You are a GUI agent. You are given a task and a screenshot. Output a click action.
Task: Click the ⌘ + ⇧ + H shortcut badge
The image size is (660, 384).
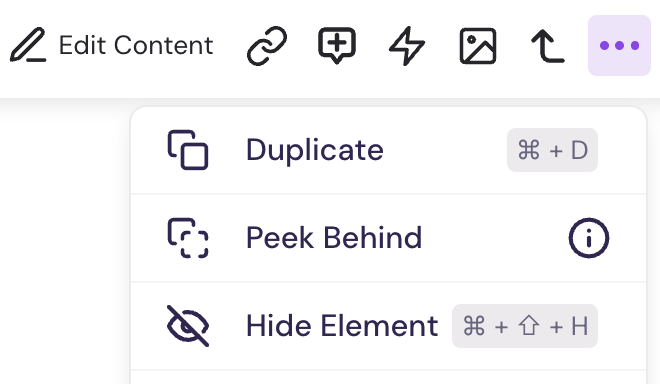525,326
